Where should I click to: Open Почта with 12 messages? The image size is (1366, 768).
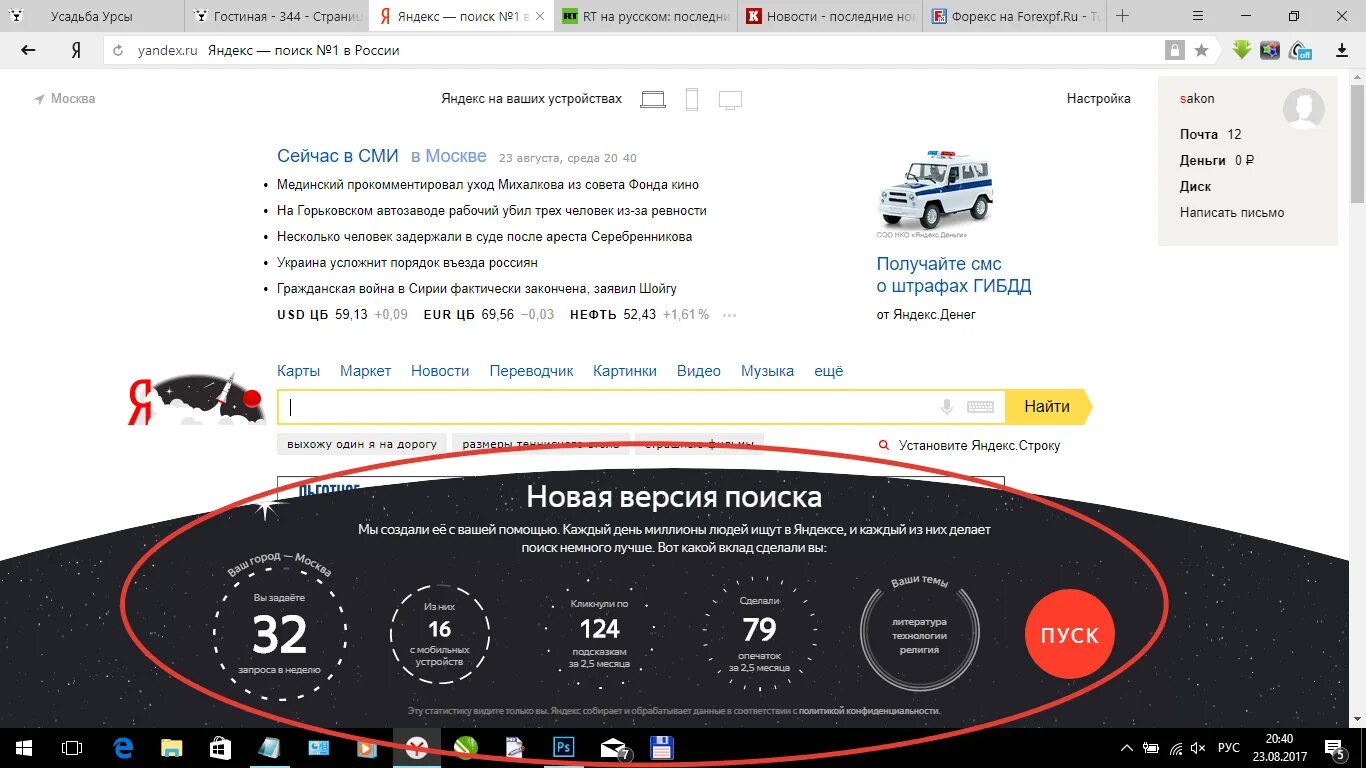tap(1210, 134)
